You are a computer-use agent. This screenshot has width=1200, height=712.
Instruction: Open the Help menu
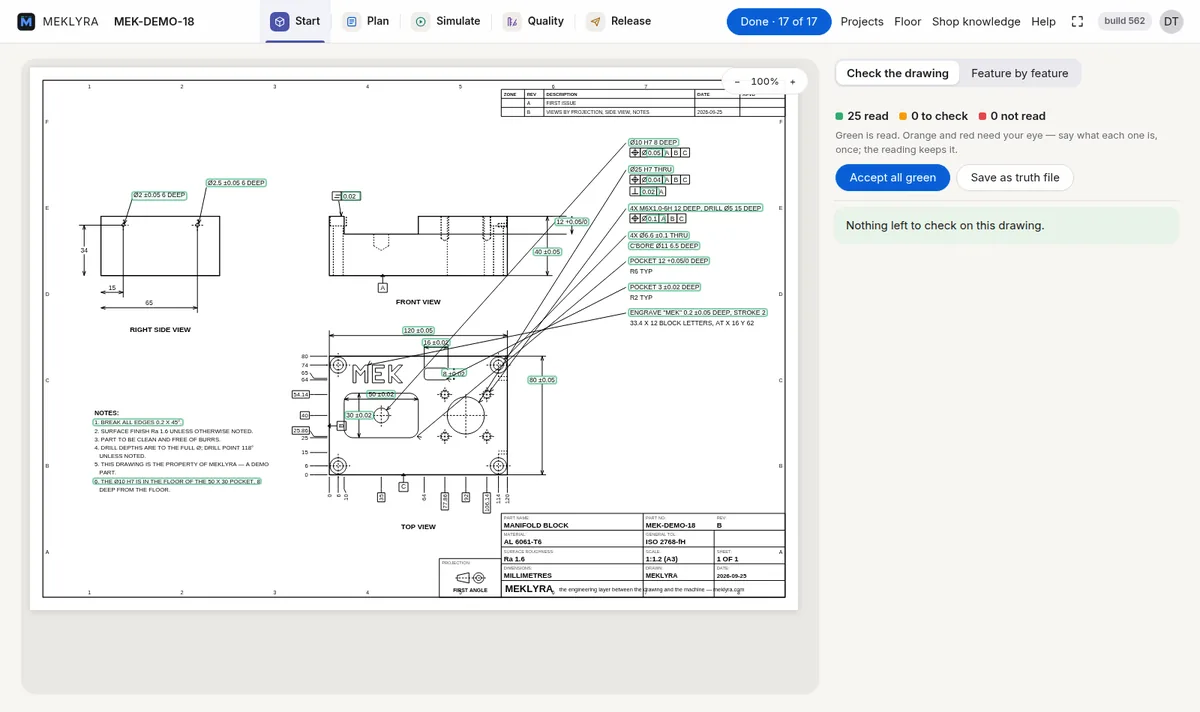pyautogui.click(x=1043, y=21)
